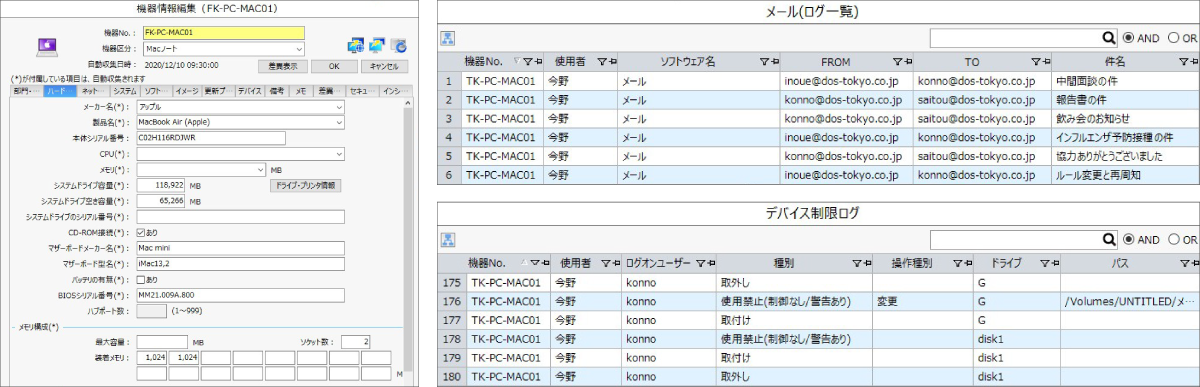The width and height of the screenshot is (1200, 387).
Task: Click the globe-and-monitor network icon beside 機器No.
Action: coord(355,46)
